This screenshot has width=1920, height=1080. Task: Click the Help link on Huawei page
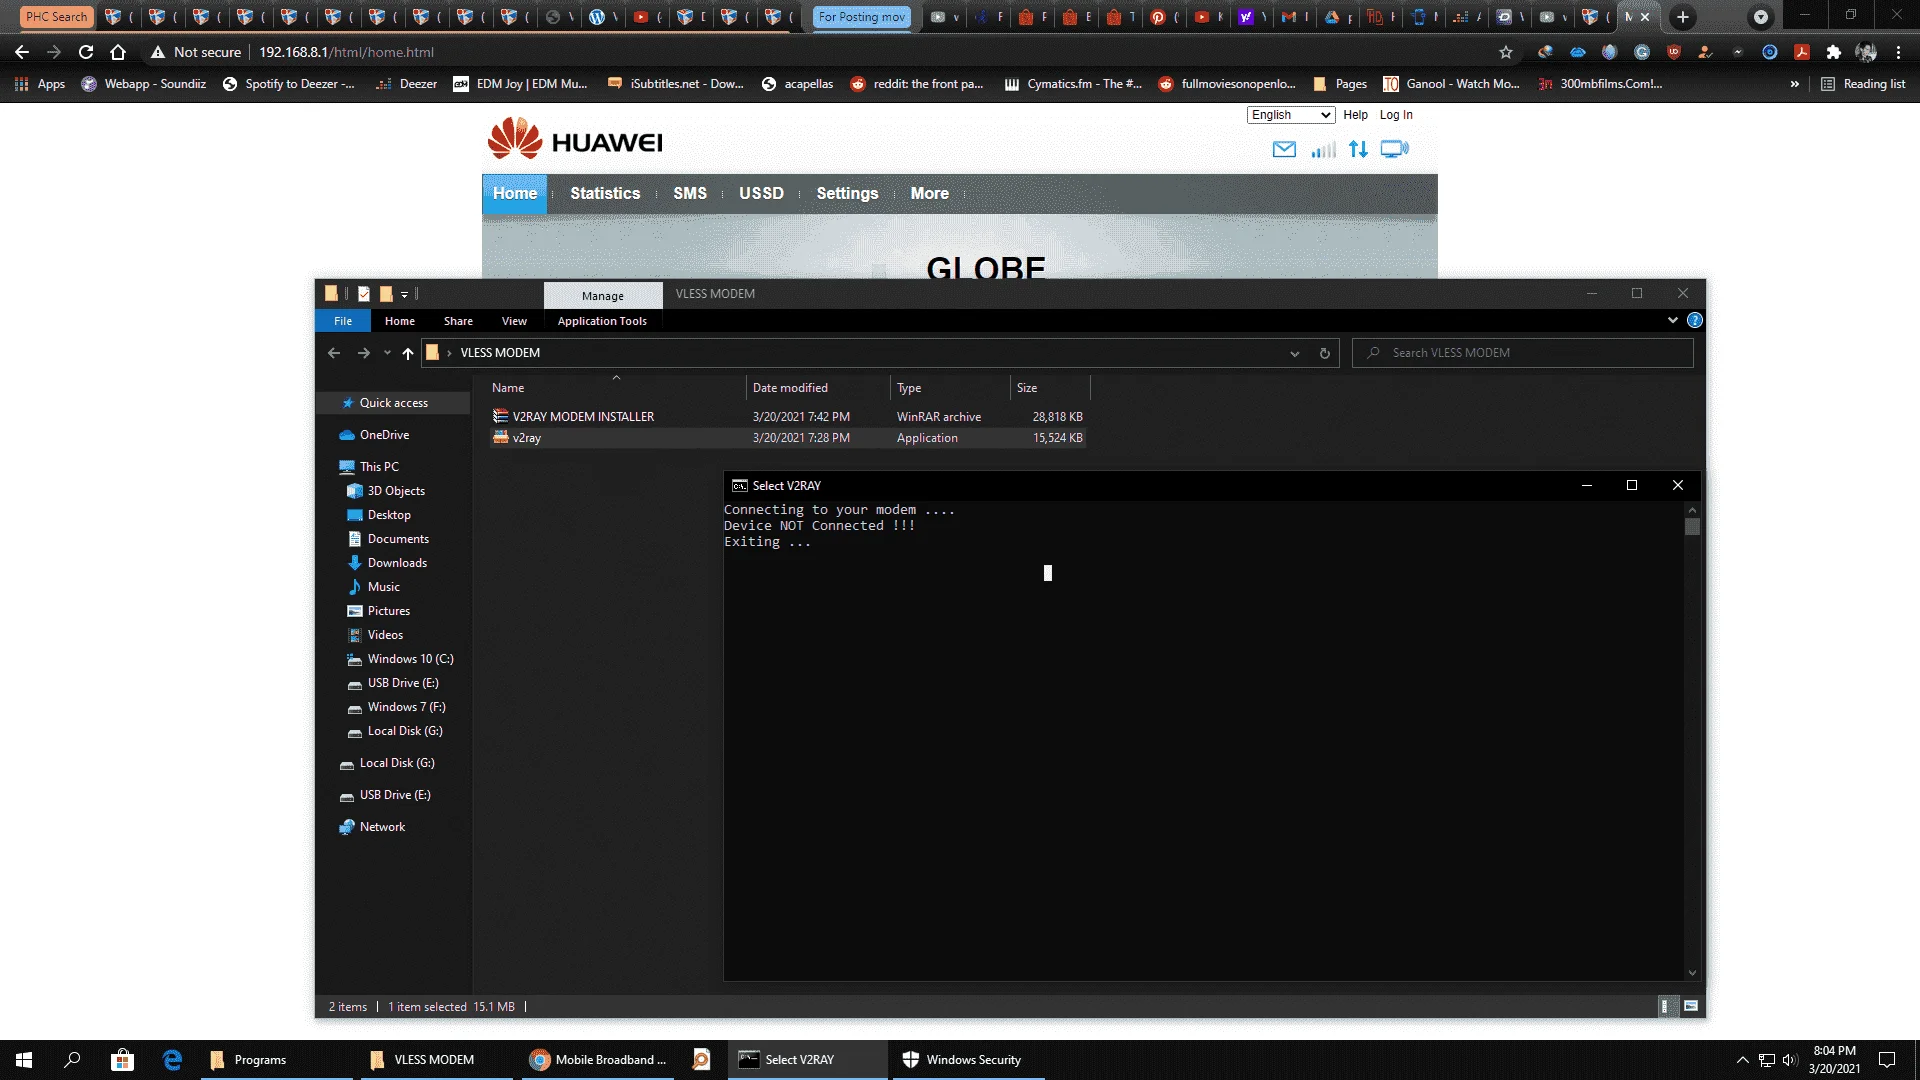(x=1355, y=115)
